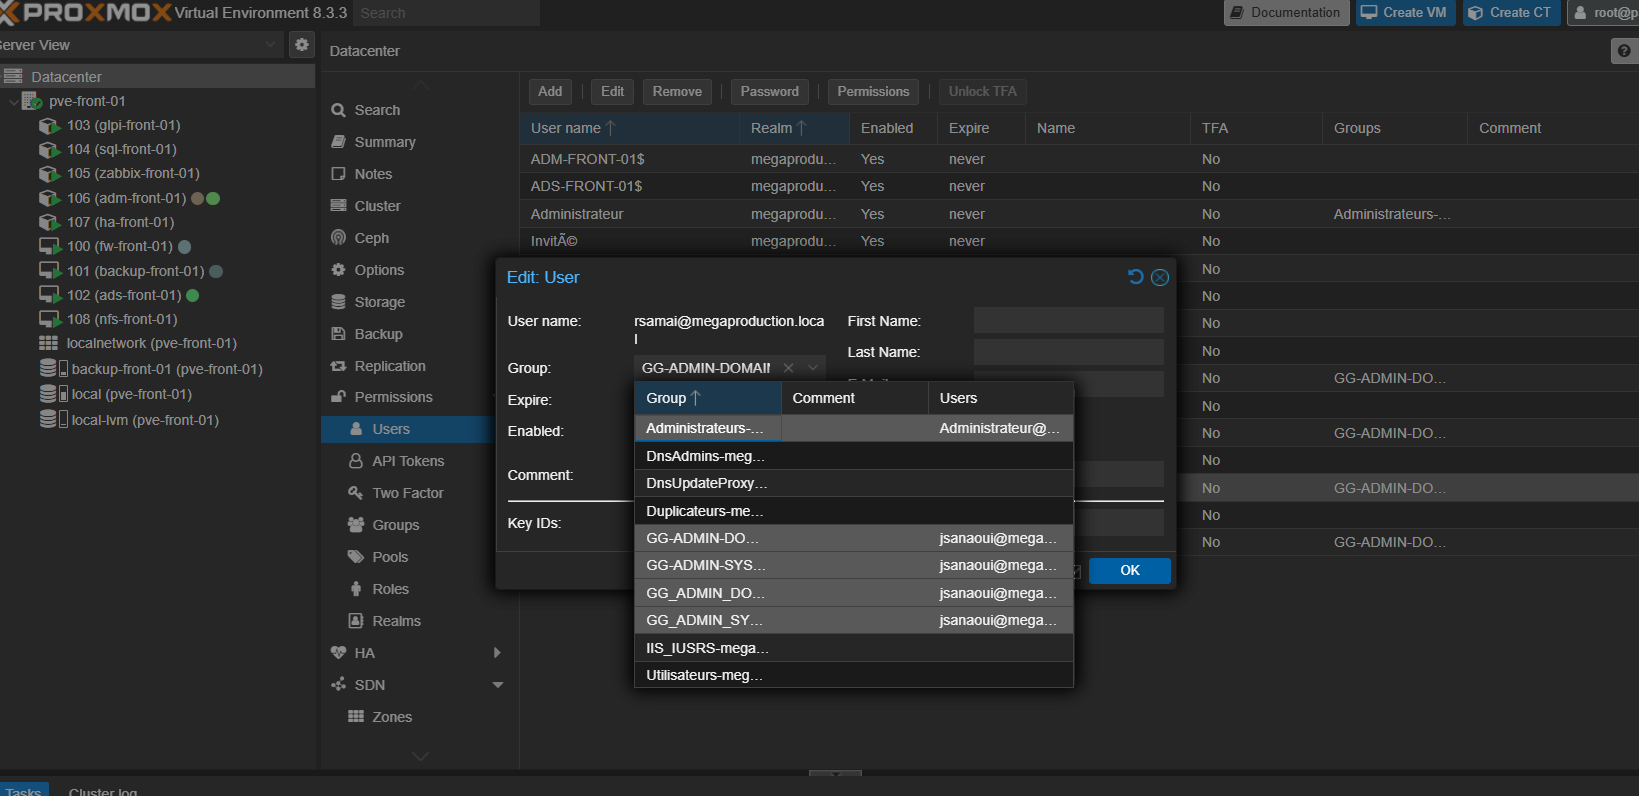Select the DnsAdmins group in list
Image resolution: width=1639 pixels, height=796 pixels.
pyautogui.click(x=705, y=456)
